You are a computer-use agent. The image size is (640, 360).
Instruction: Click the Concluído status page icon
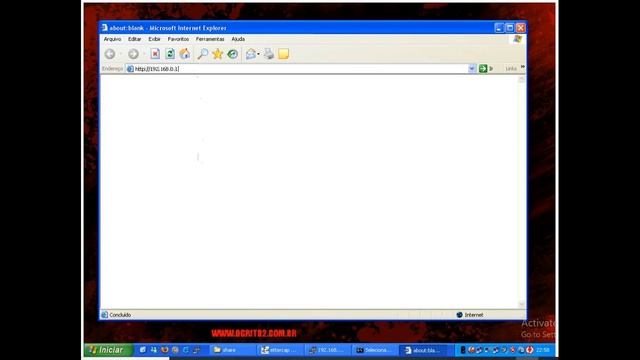(x=104, y=315)
